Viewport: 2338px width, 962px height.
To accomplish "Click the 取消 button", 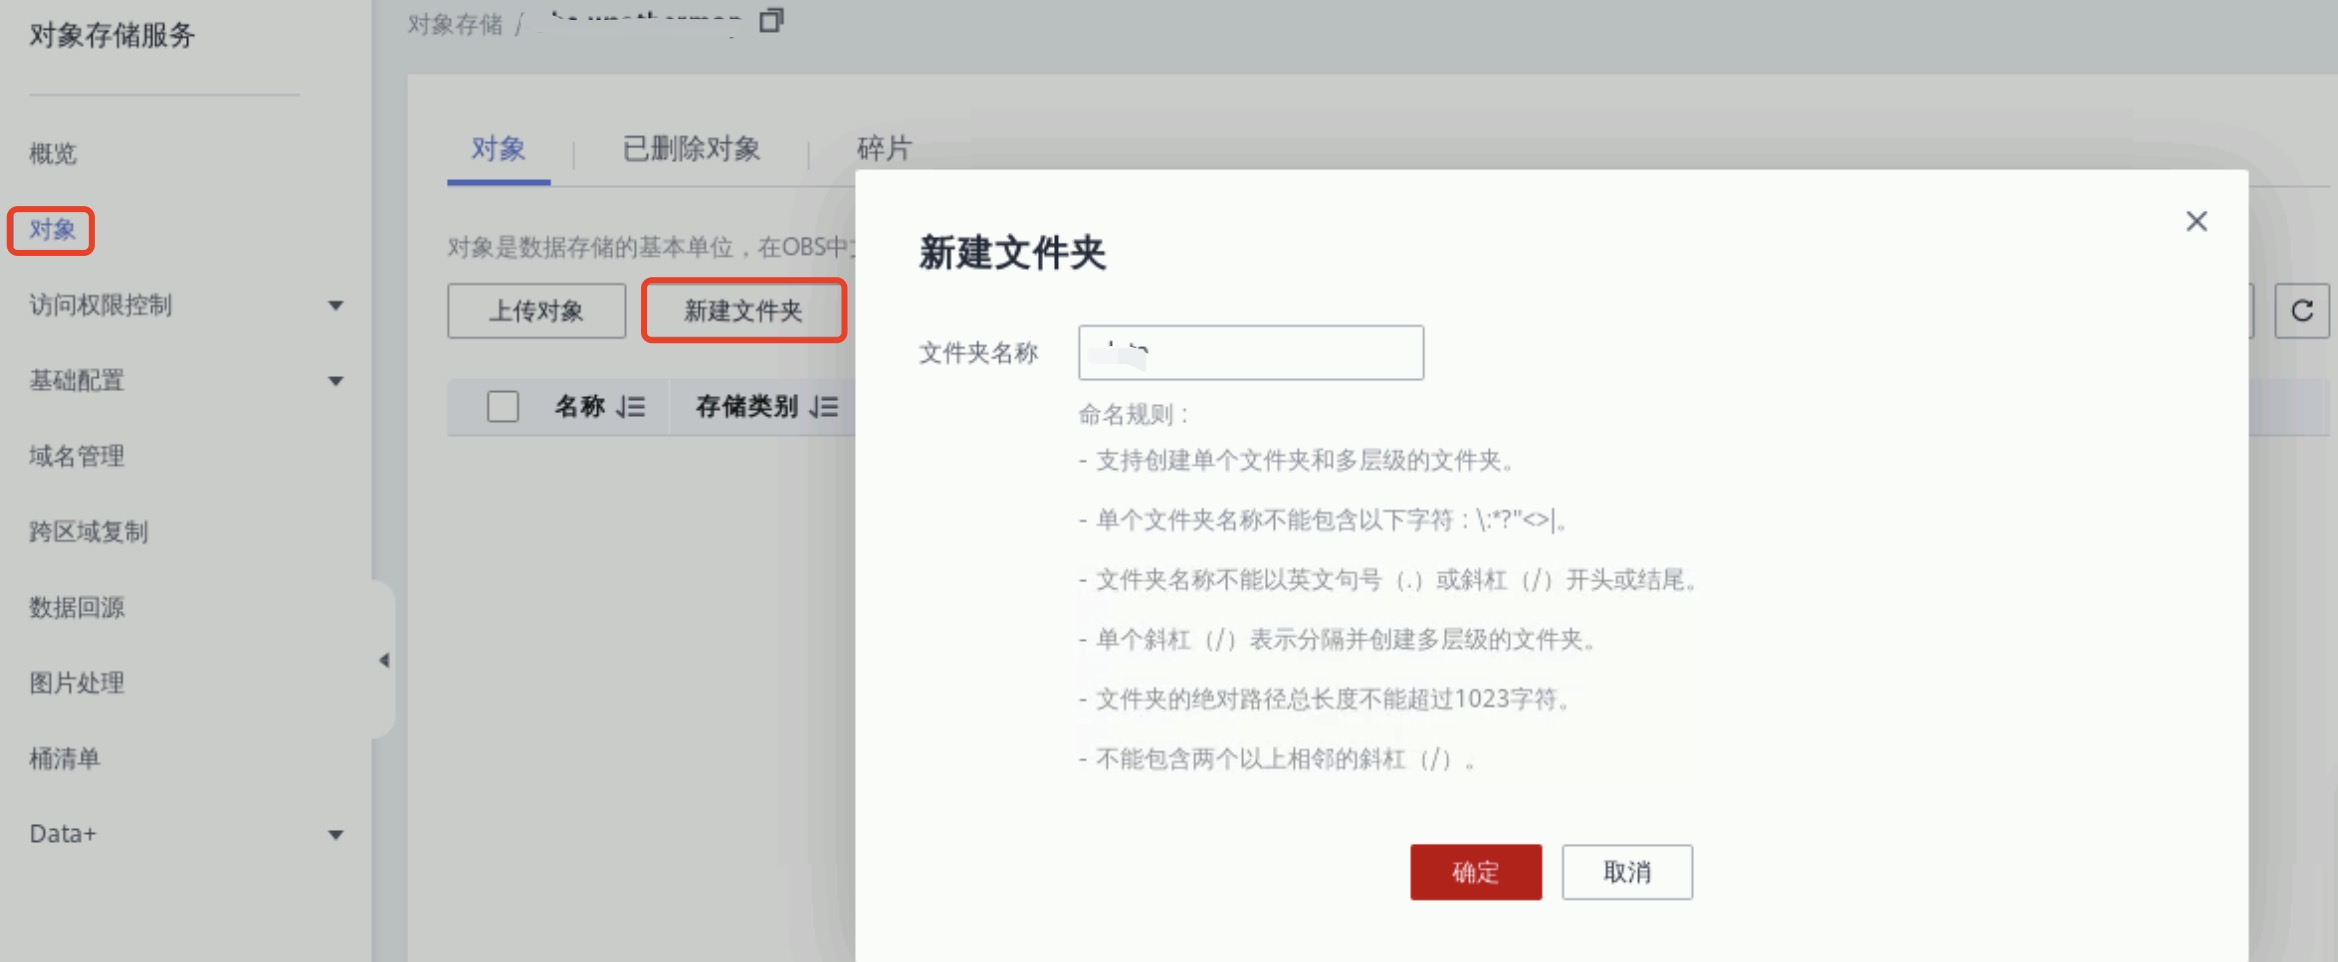I will [x=1627, y=872].
